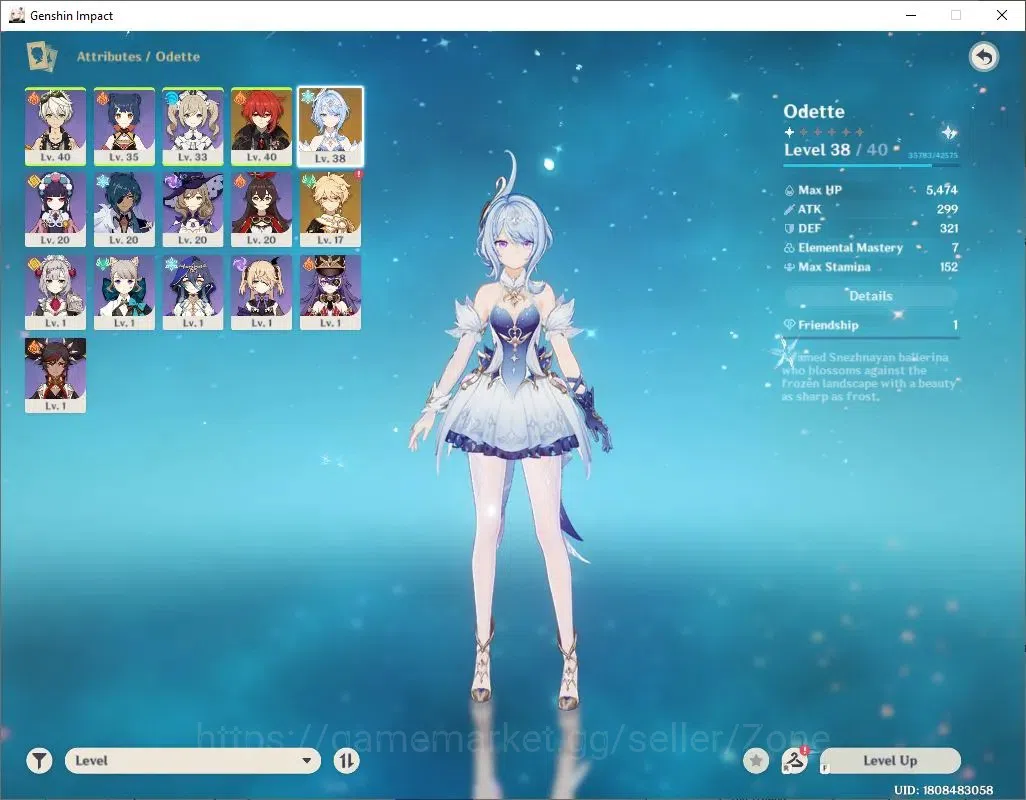The height and width of the screenshot is (800, 1026).
Task: Click the character star rarity row
Action: 824,132
